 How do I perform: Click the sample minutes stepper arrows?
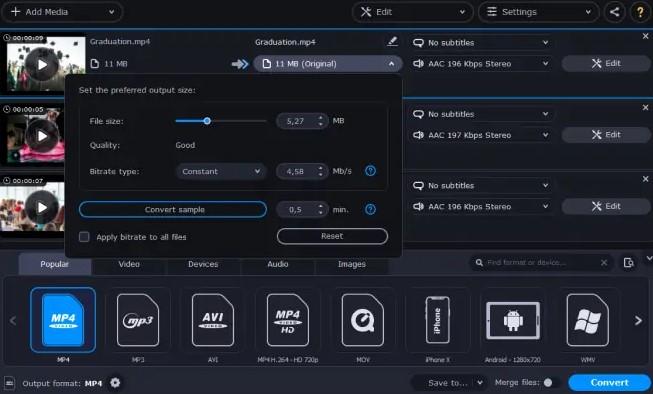(320, 209)
